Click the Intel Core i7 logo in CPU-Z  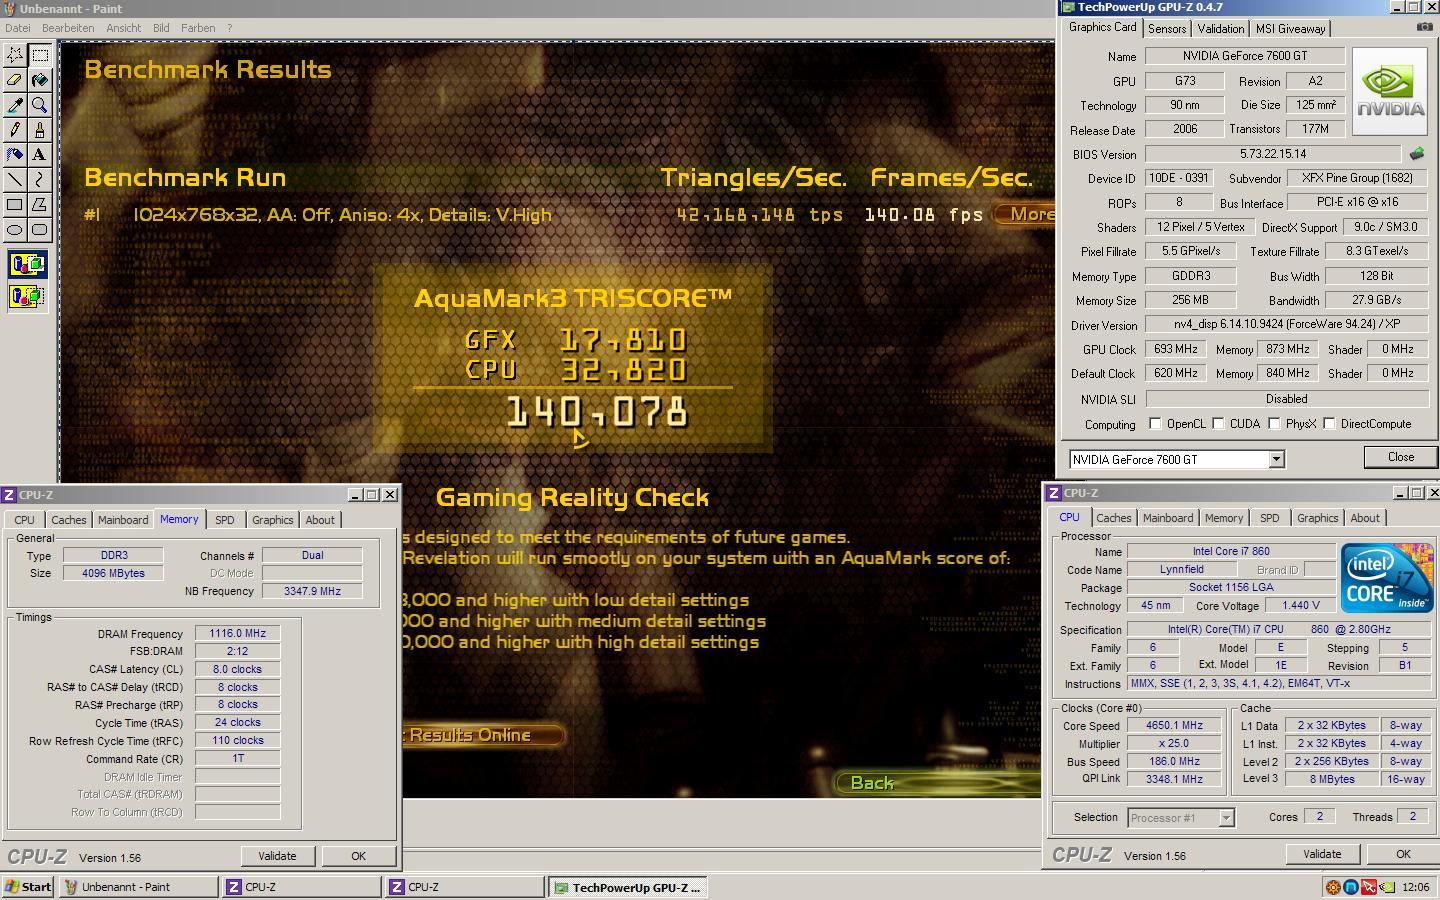(x=1387, y=578)
